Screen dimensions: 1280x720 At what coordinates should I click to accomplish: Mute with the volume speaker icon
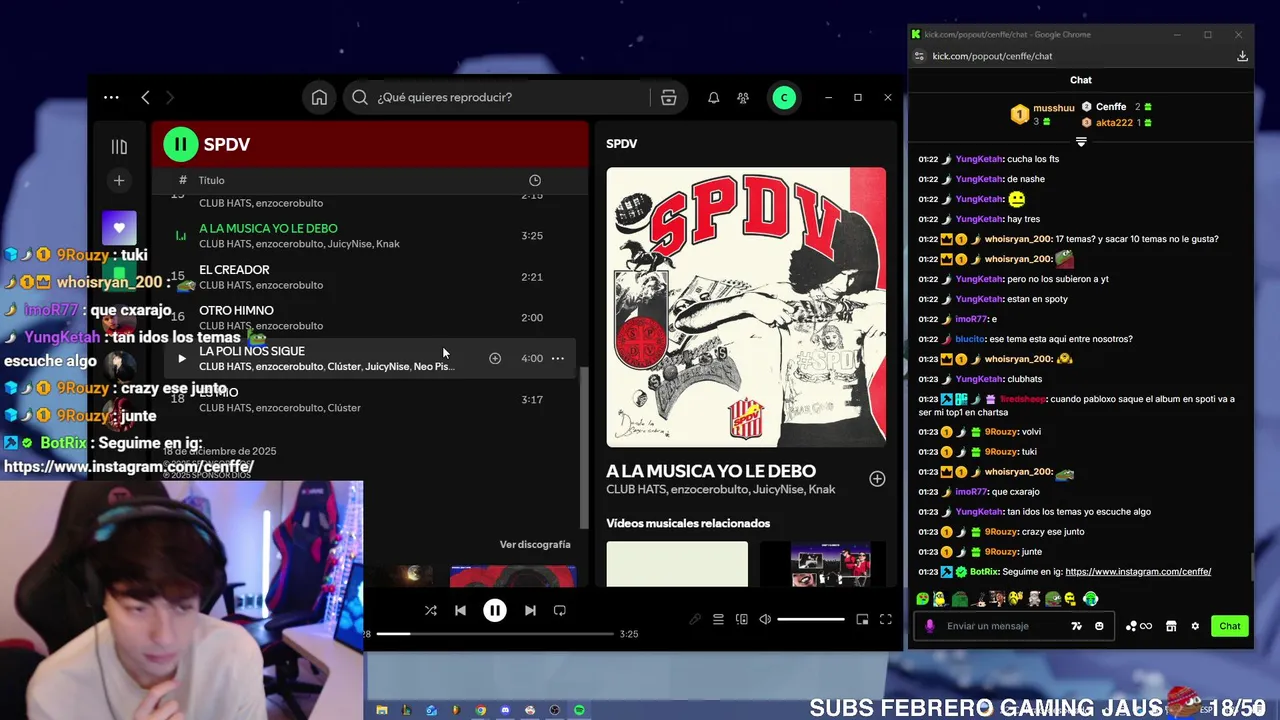(x=765, y=620)
